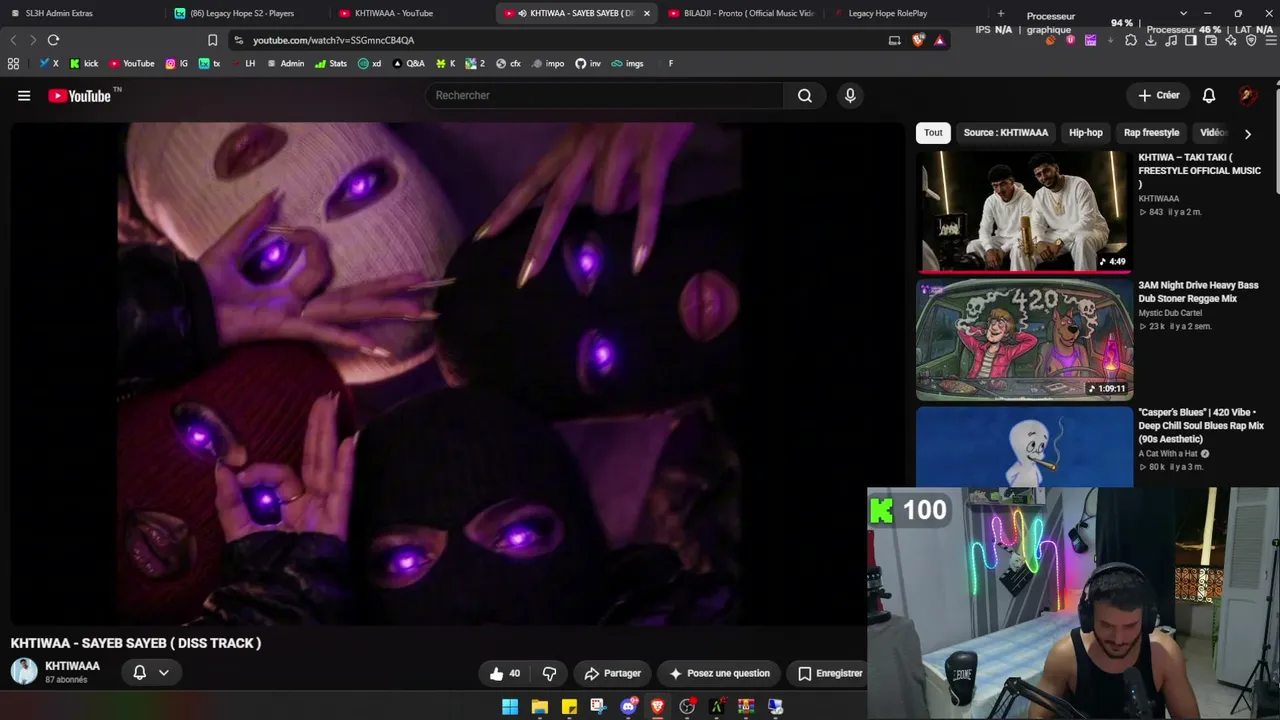Expand the subscription notification options chevron
Screen dimensions: 1280x720
pyautogui.click(x=163, y=673)
